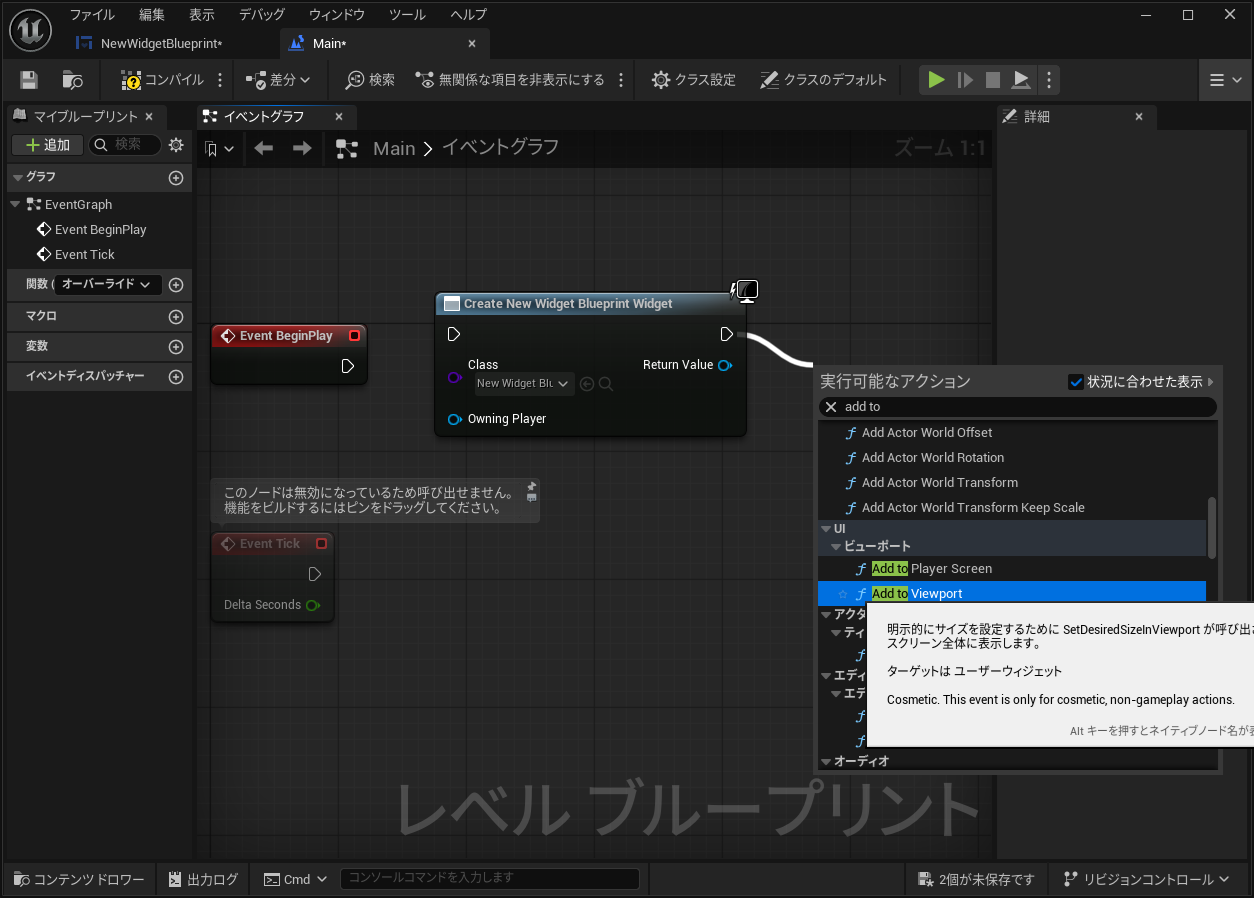
Task: Select Event Tick in My Blueprint
Action: (x=85, y=254)
